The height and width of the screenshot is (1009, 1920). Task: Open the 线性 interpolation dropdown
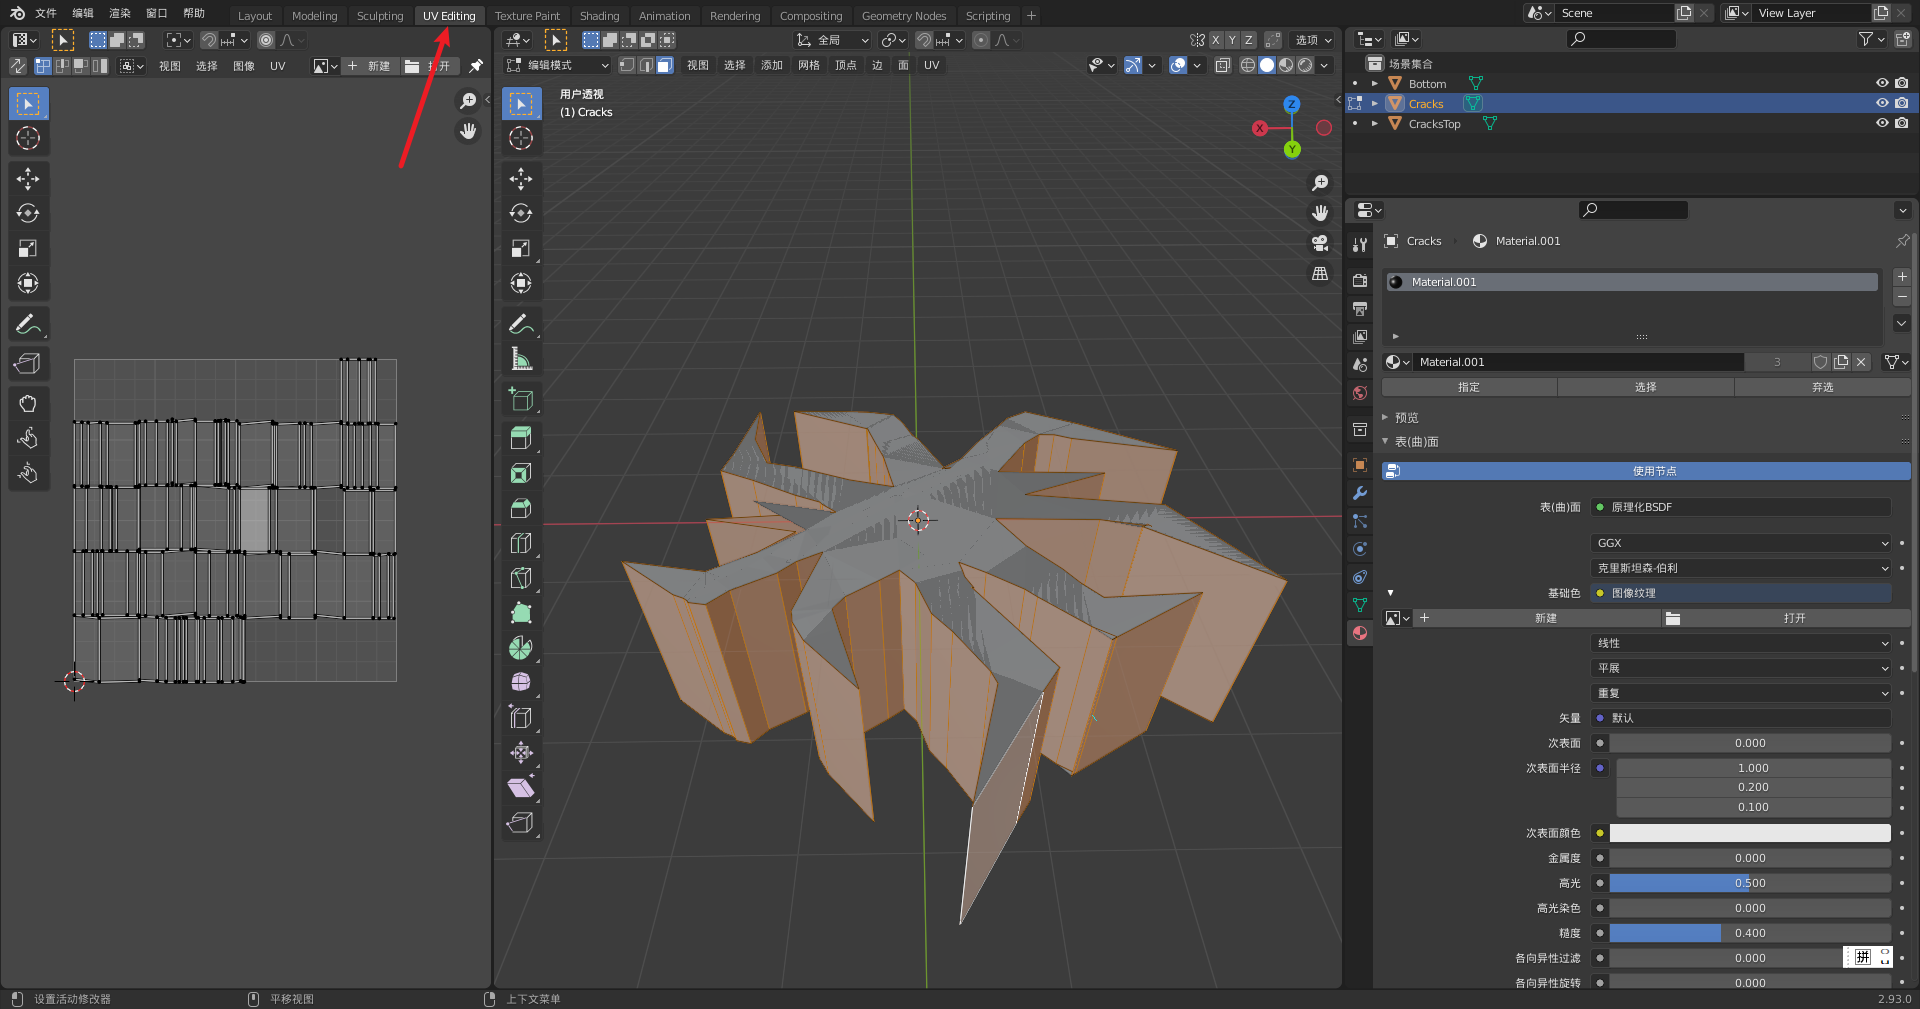coord(1740,643)
